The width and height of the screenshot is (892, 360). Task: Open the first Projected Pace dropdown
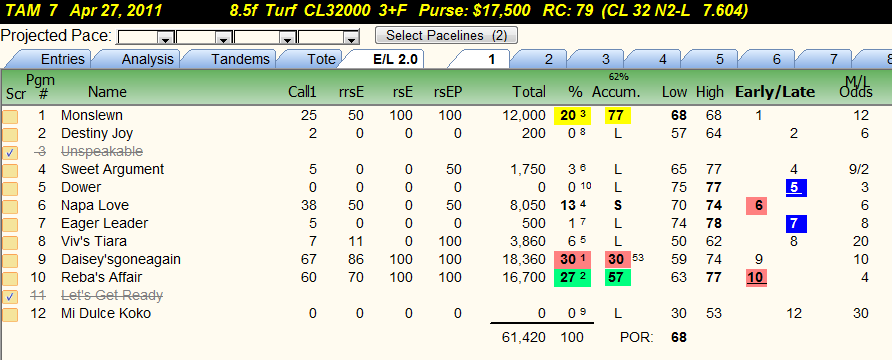(166, 38)
